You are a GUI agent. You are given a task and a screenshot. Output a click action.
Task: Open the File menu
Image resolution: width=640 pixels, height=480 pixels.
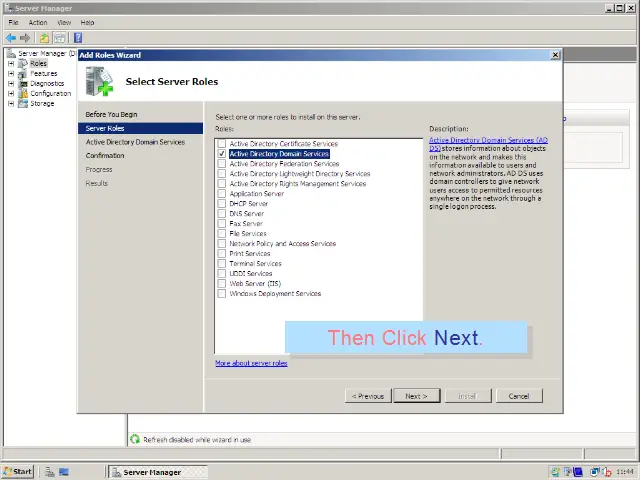pos(13,22)
